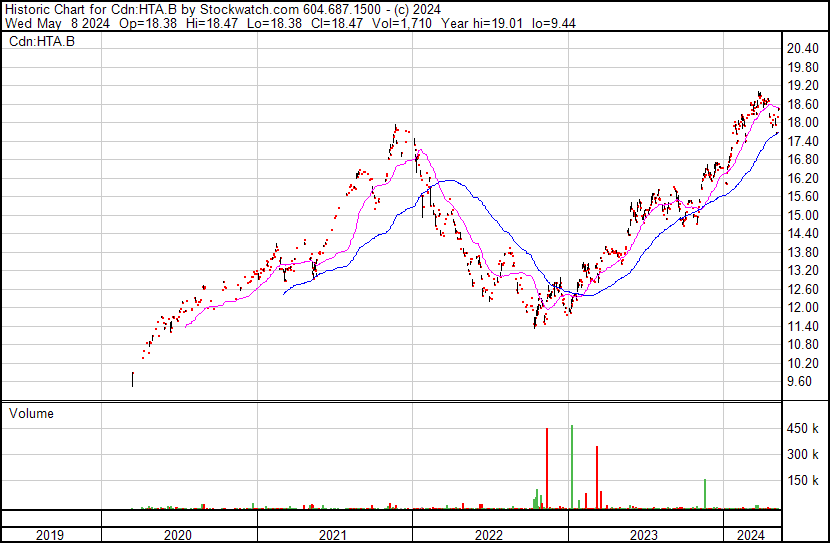The image size is (830, 543).
Task: Click the Wed May 8 2024 date text
Action: pos(57,23)
